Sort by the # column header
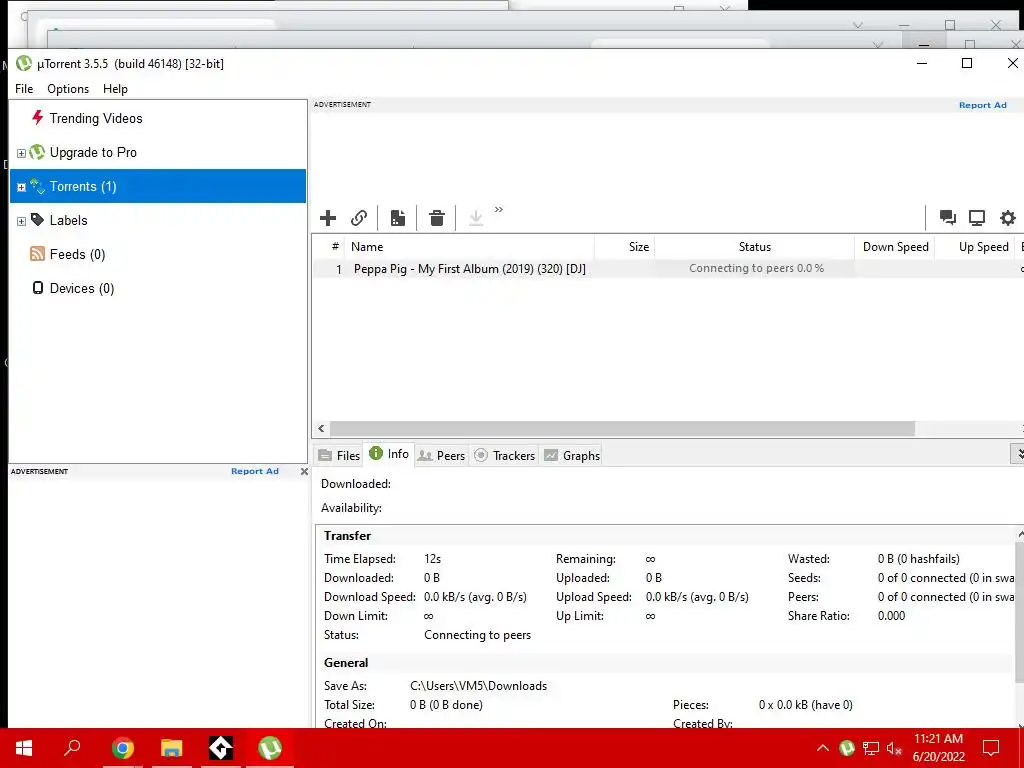 click(330, 247)
